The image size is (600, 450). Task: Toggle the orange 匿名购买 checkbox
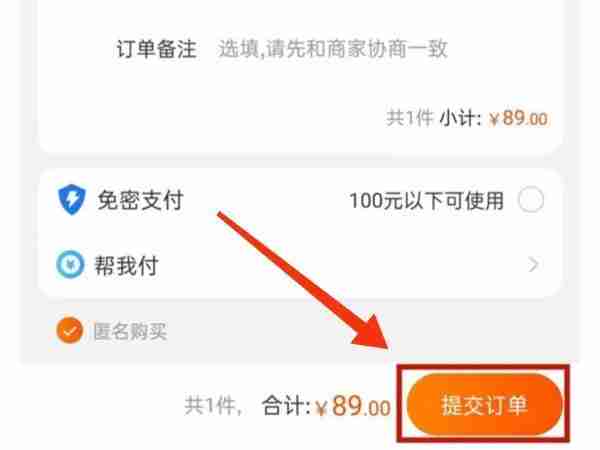coord(69,331)
